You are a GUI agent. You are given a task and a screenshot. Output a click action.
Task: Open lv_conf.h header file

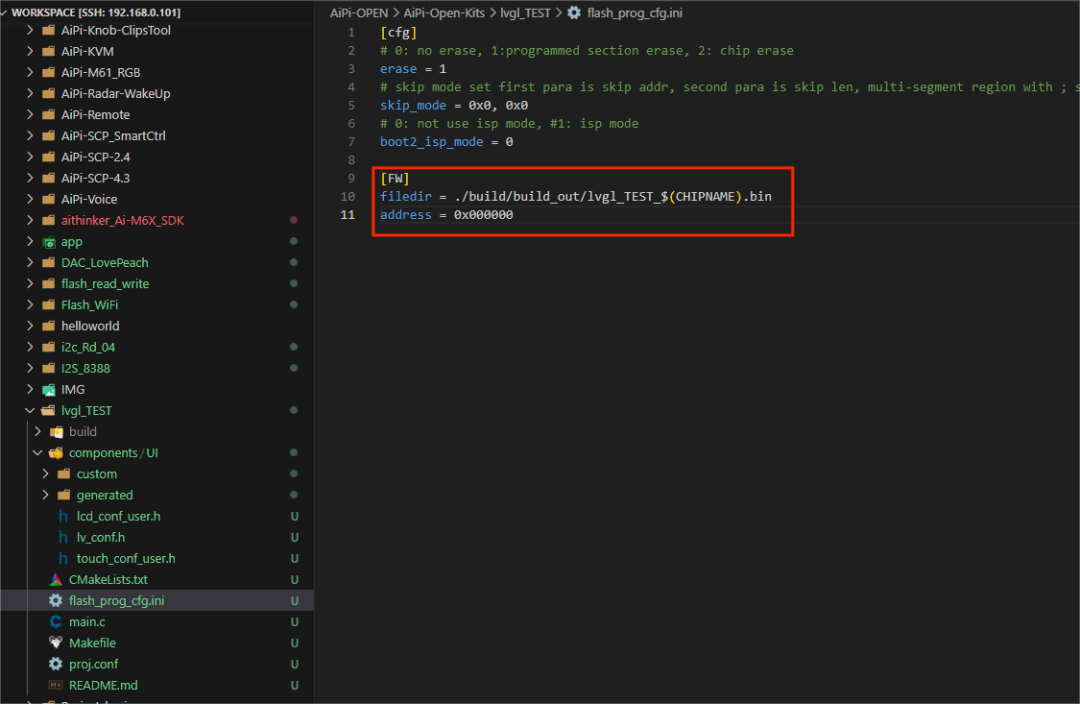[x=101, y=537]
